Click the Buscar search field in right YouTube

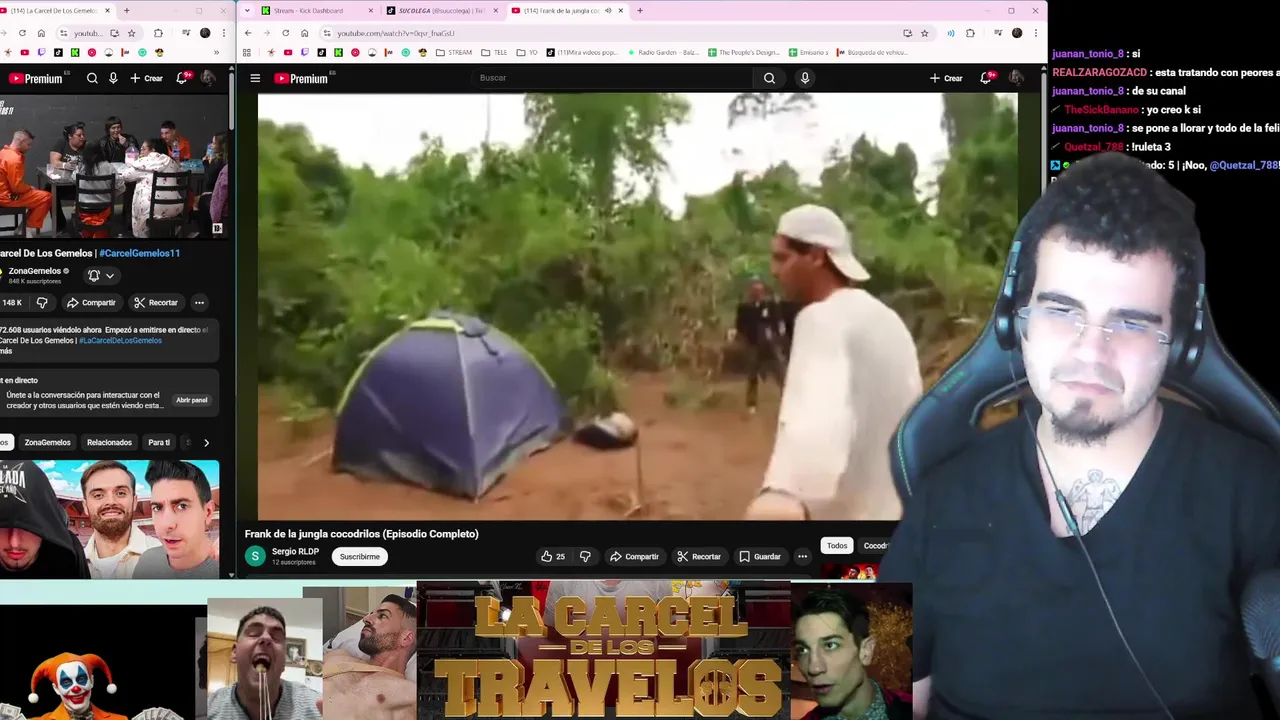click(610, 78)
